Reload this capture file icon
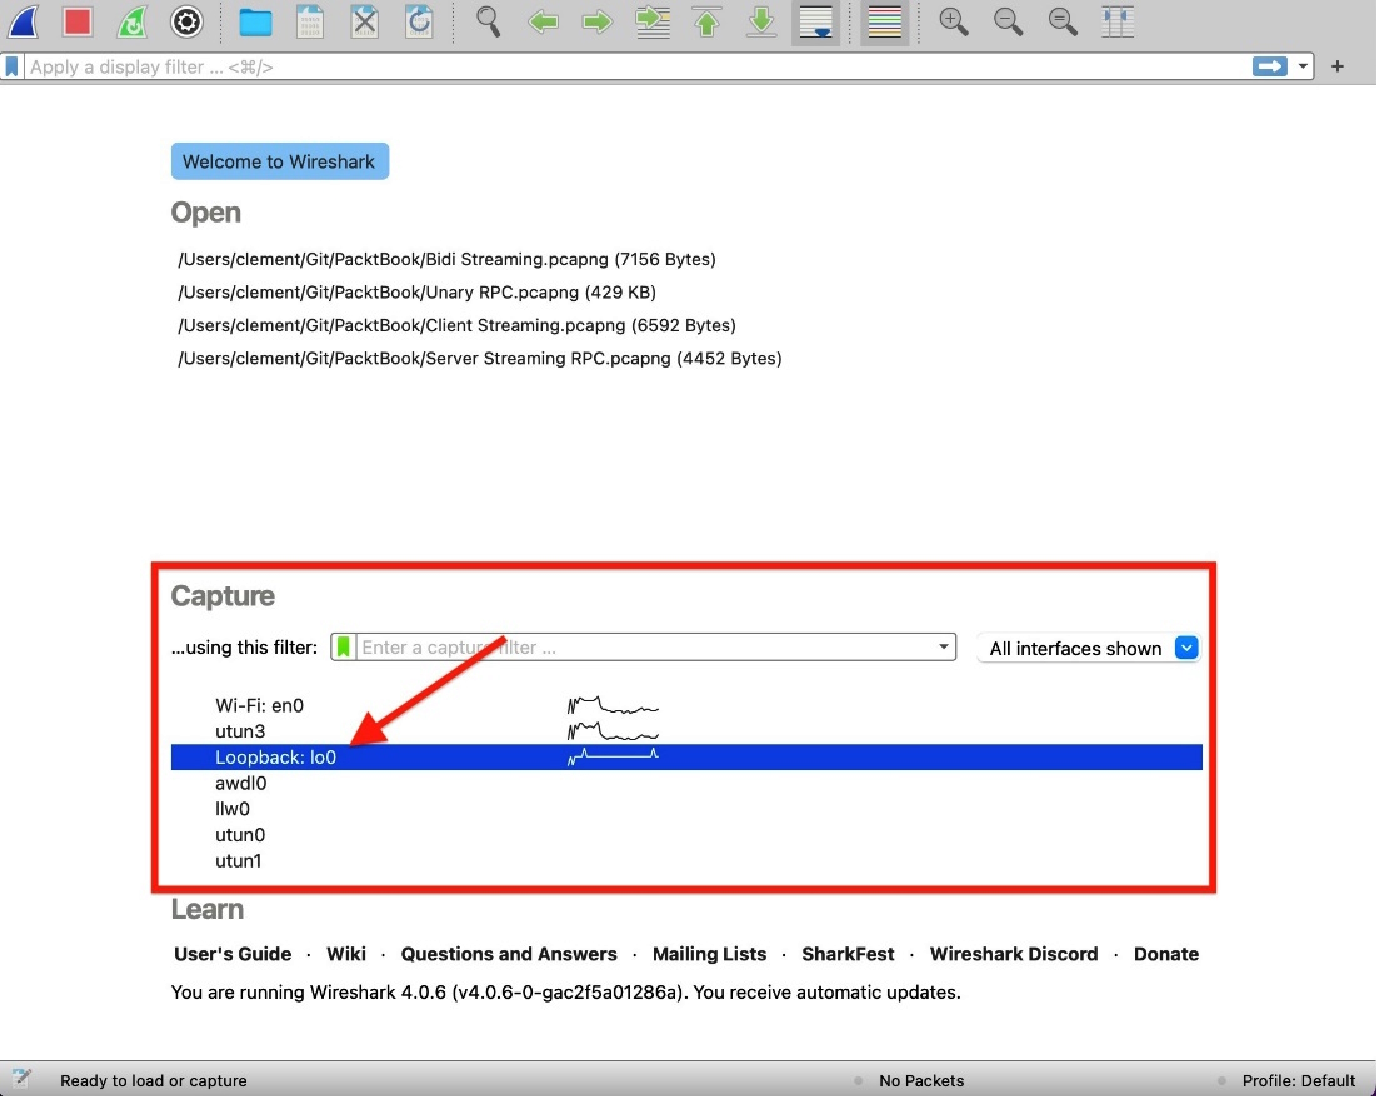 tap(419, 21)
